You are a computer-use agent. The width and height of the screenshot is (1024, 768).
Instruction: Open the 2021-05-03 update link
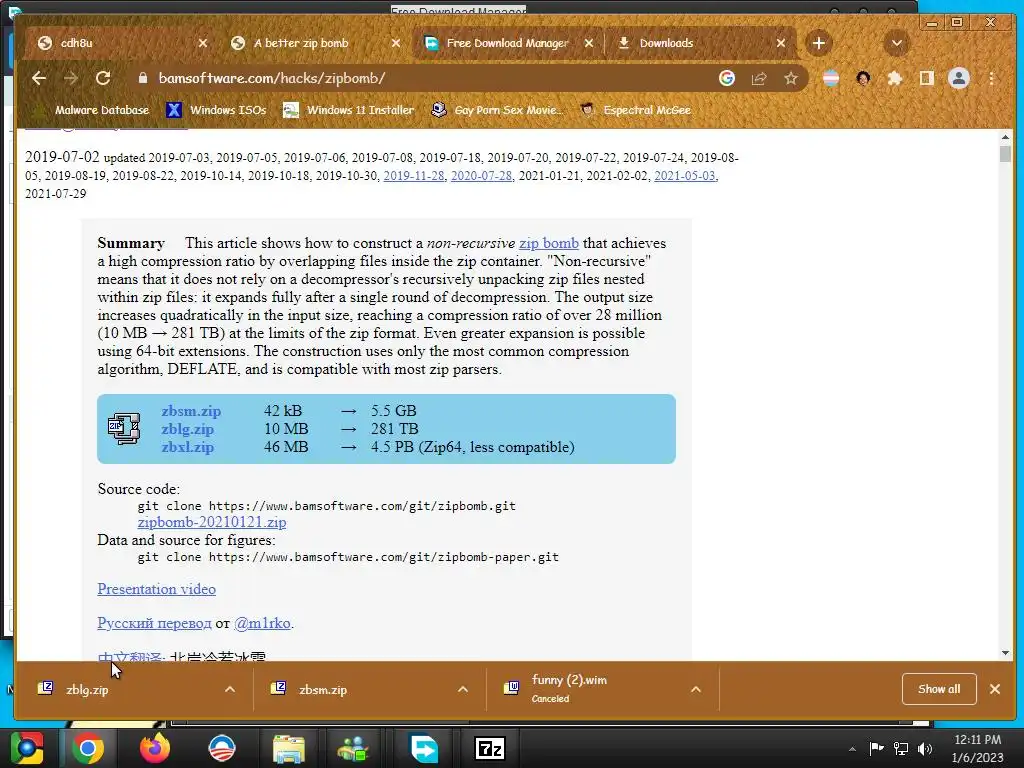tap(684, 176)
